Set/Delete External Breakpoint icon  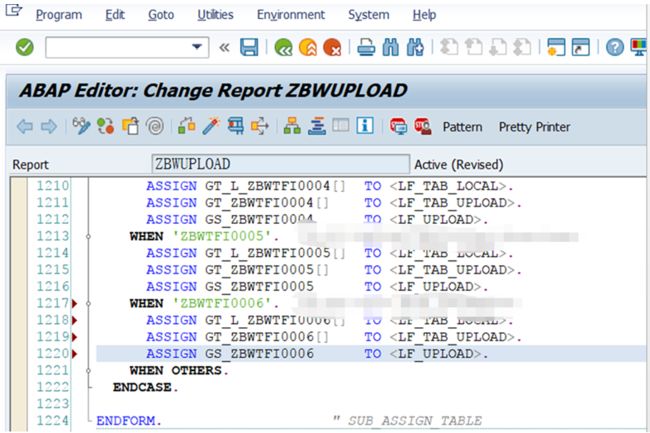pyautogui.click(x=422, y=126)
